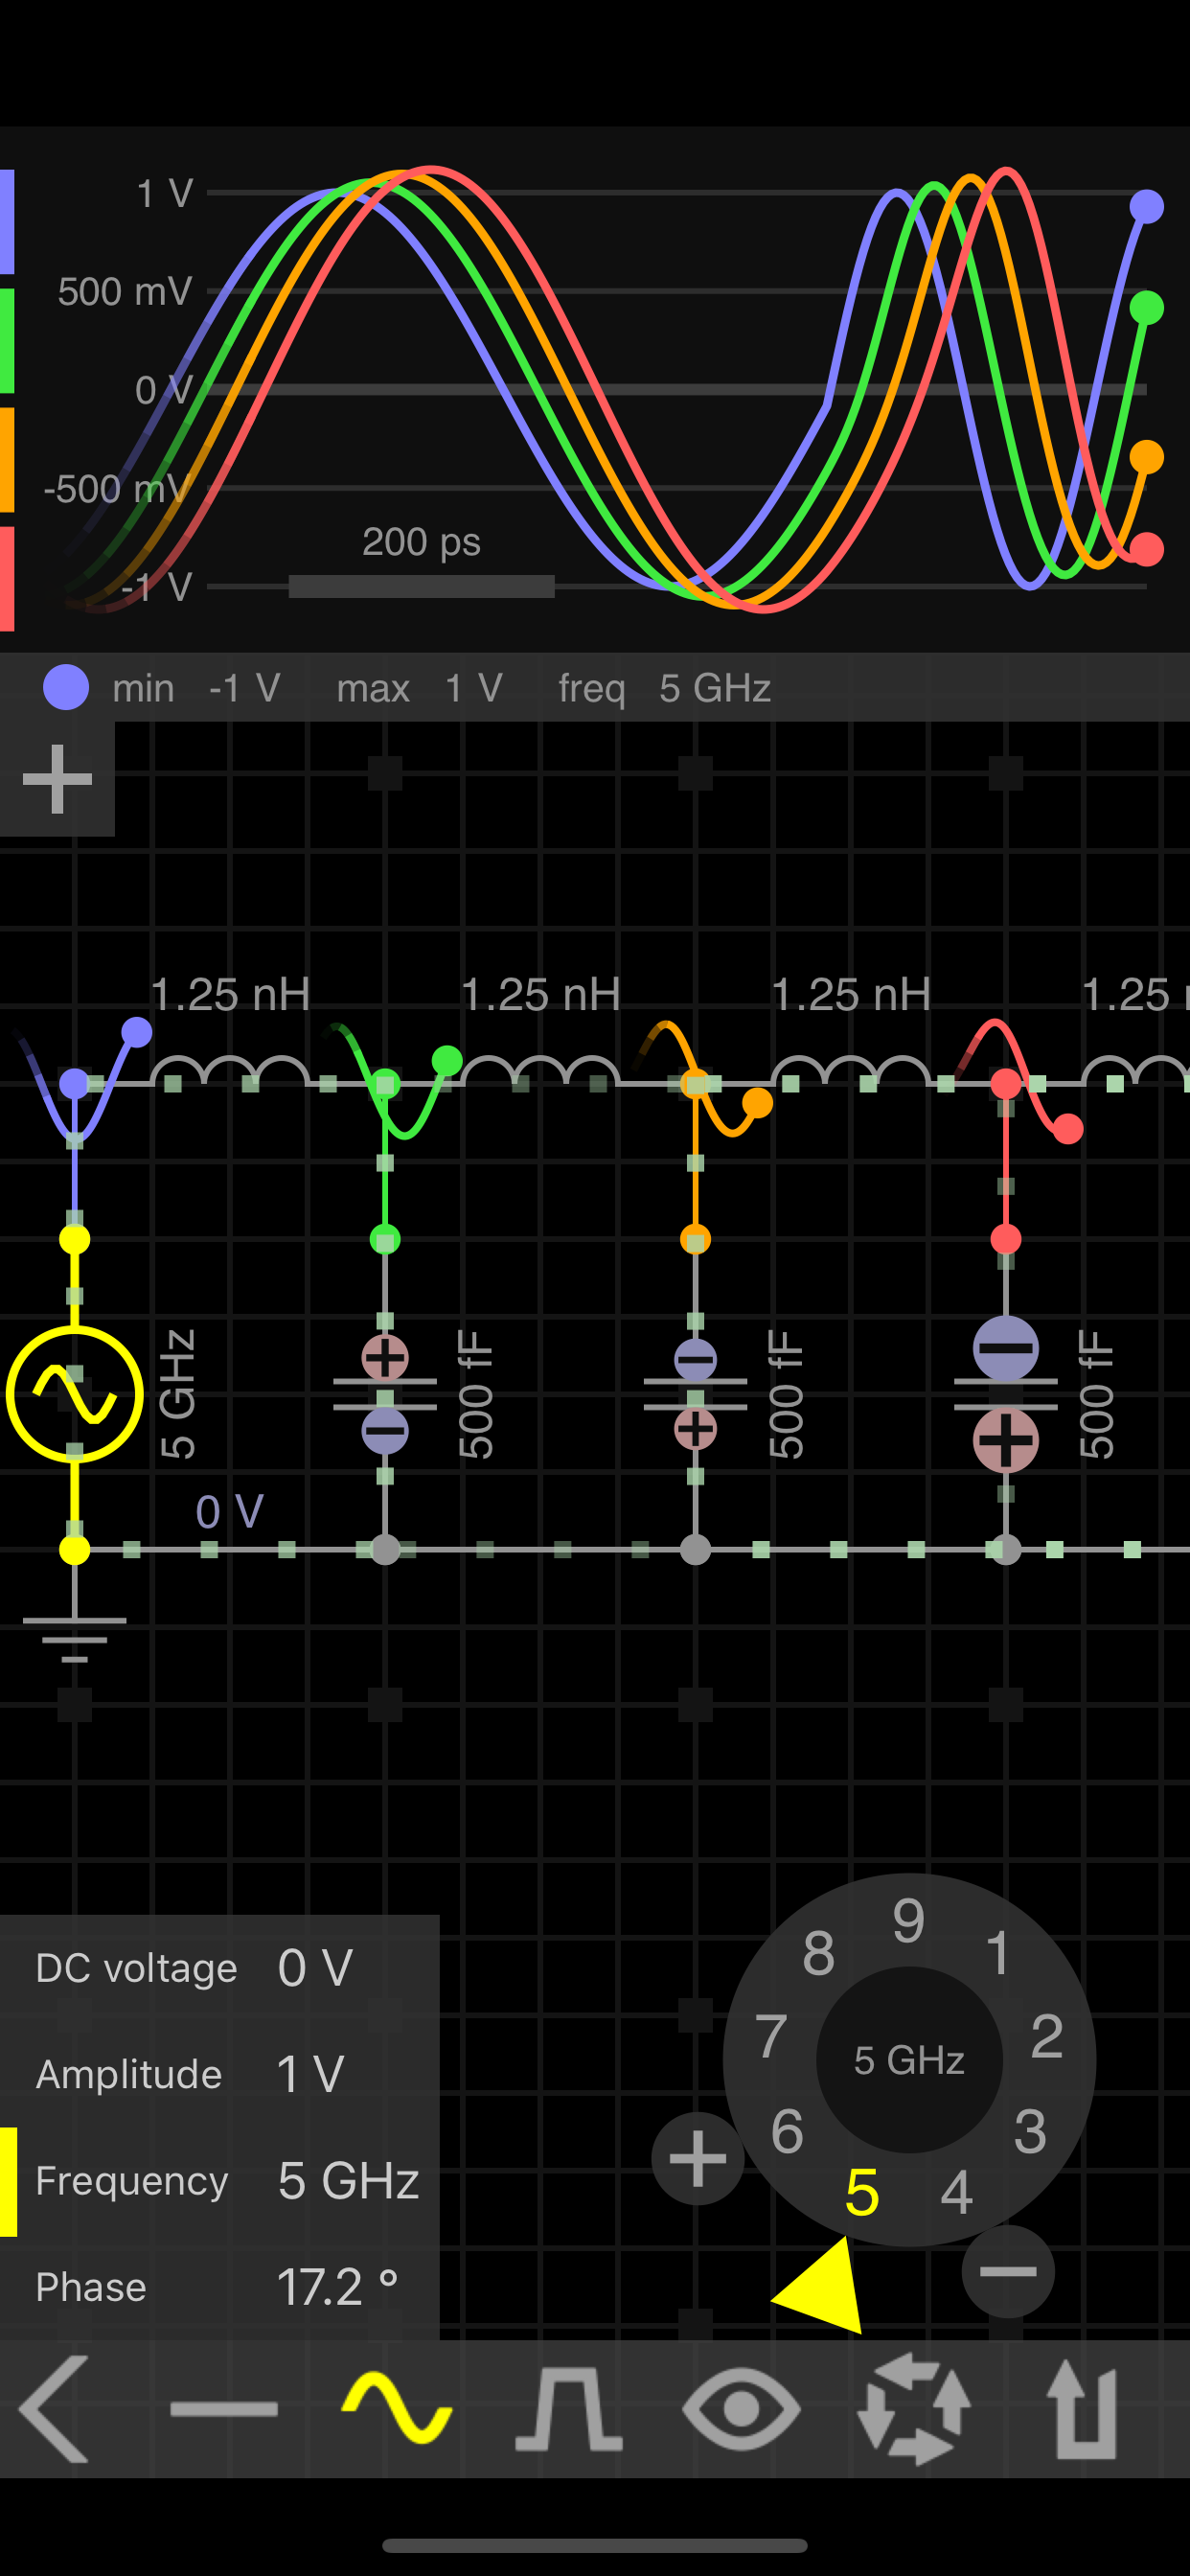This screenshot has height=2576, width=1190.
Task: Tap the second 1.25 nH inductor coil
Action: [540, 1070]
